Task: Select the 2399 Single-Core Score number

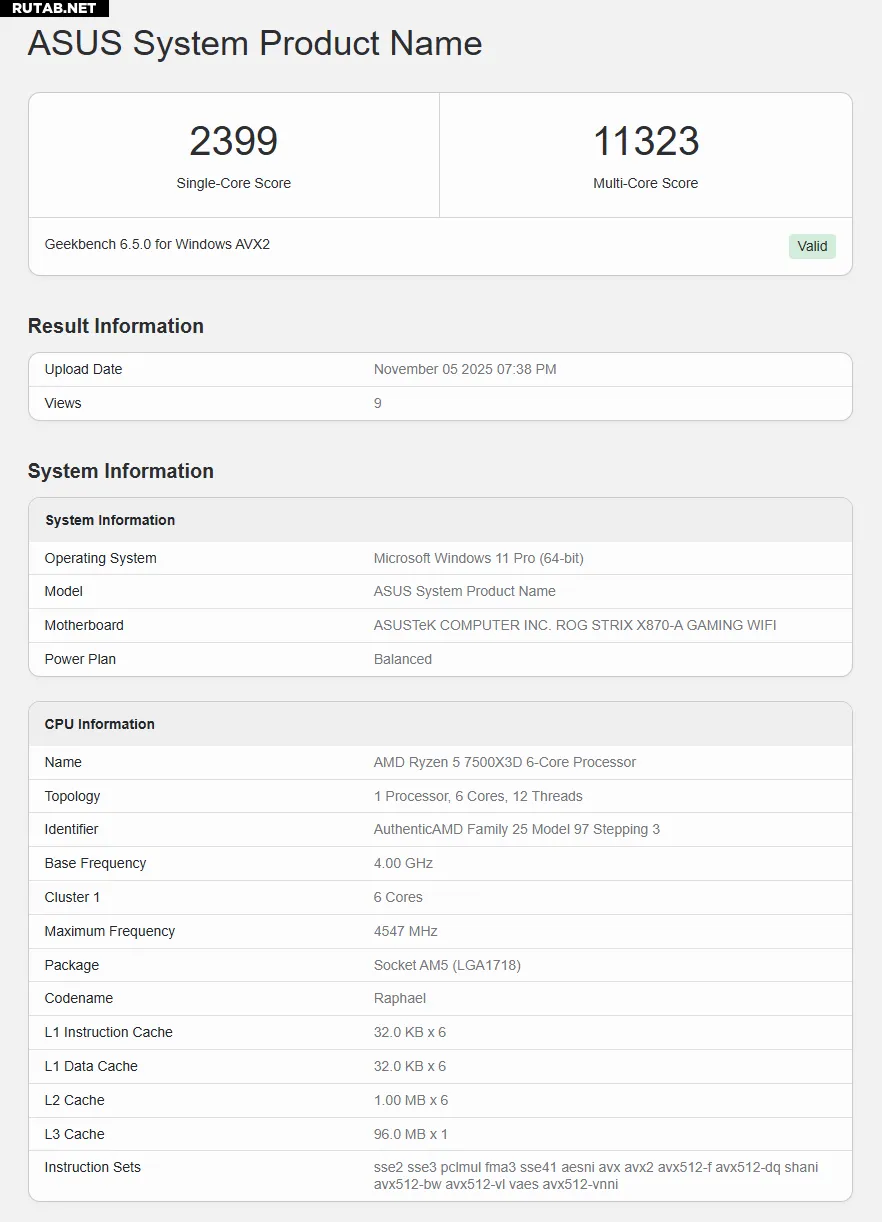Action: 233,141
